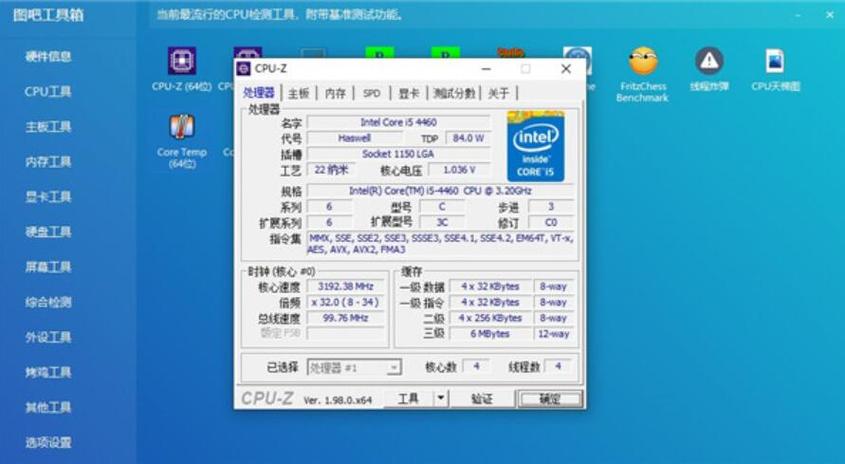Minimize the CPU-Z window
This screenshot has height=464, width=845.
(486, 69)
